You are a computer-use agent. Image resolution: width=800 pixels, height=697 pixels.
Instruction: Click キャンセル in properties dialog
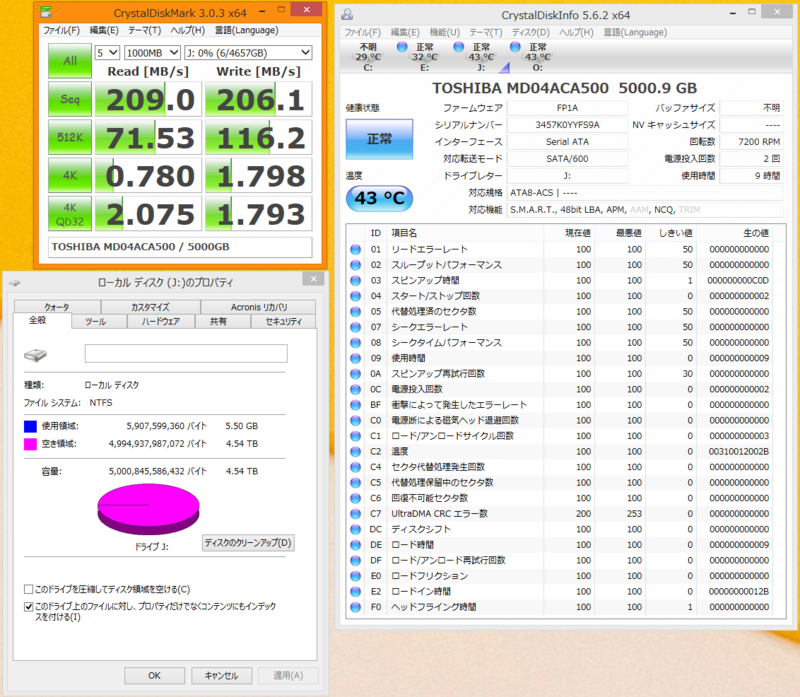pos(221,676)
